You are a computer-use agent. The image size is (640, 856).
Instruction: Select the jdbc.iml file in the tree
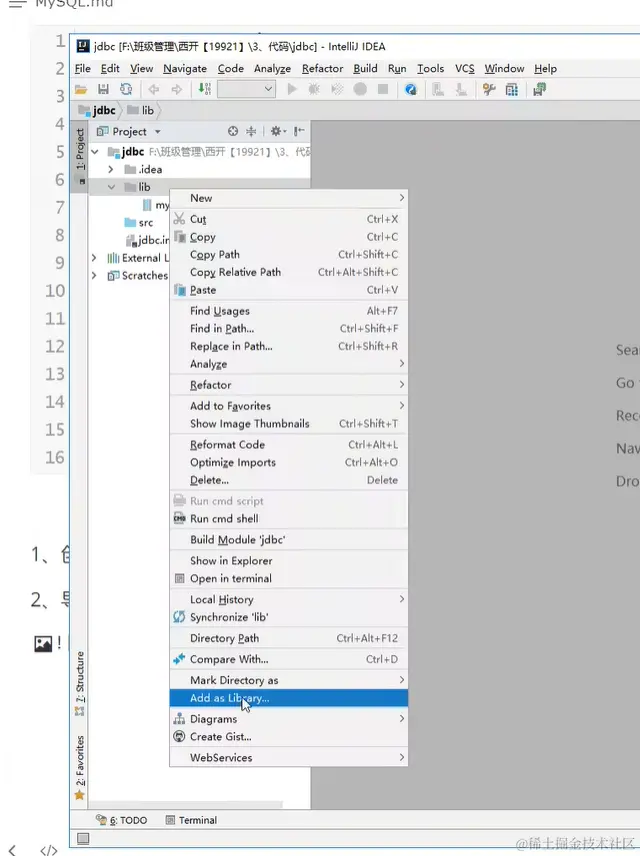(x=147, y=240)
